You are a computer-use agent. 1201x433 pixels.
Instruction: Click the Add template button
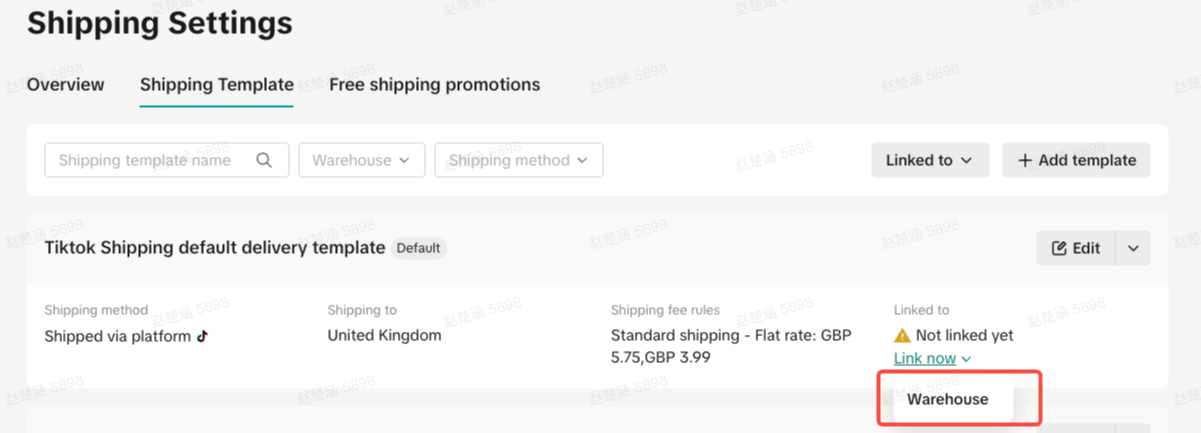coord(1076,160)
